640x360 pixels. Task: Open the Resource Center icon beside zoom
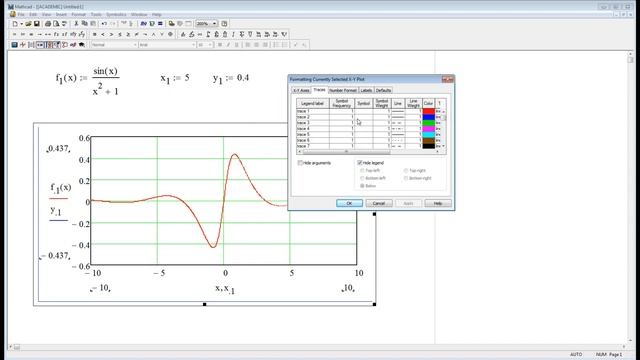tap(224, 24)
